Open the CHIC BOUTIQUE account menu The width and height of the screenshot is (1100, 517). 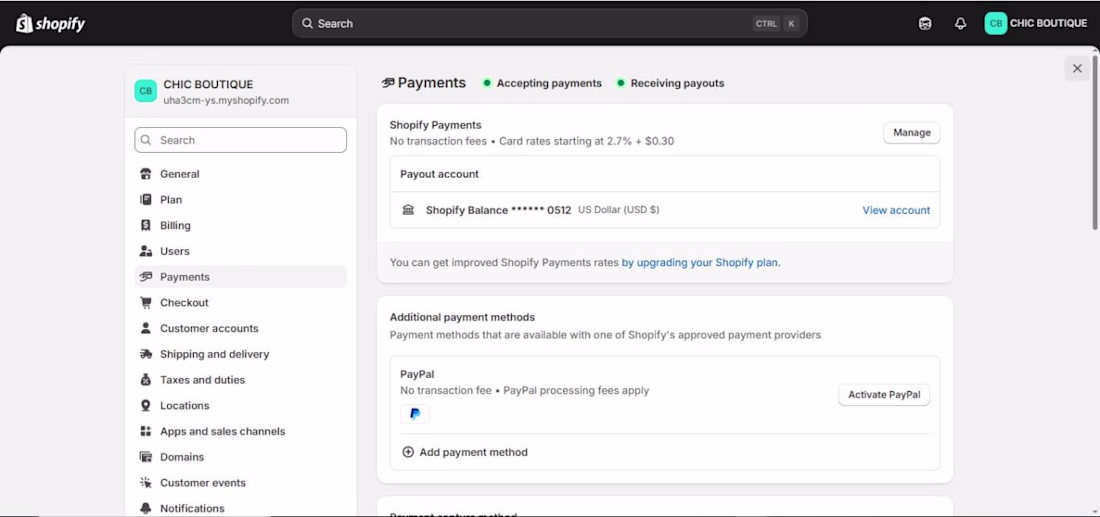pos(1035,23)
